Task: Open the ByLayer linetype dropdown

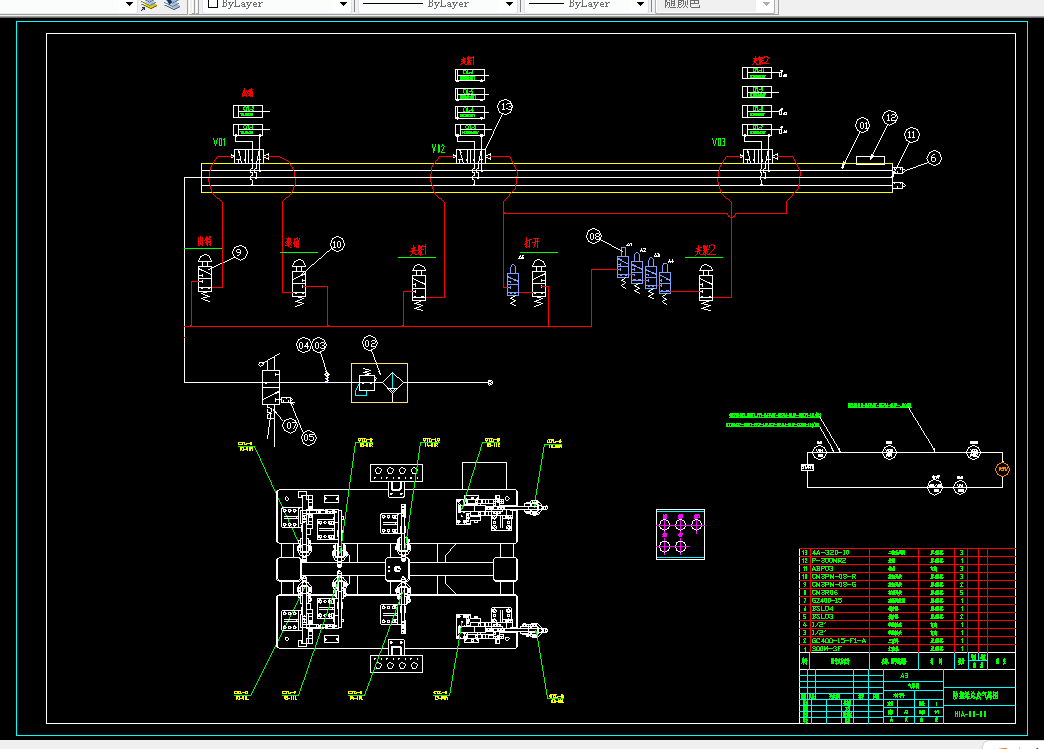Action: point(437,5)
